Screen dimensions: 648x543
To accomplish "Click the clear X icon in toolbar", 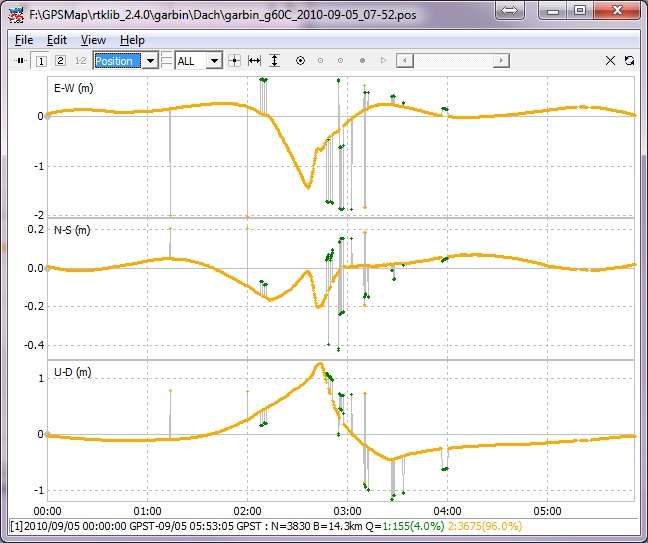I will tap(611, 61).
